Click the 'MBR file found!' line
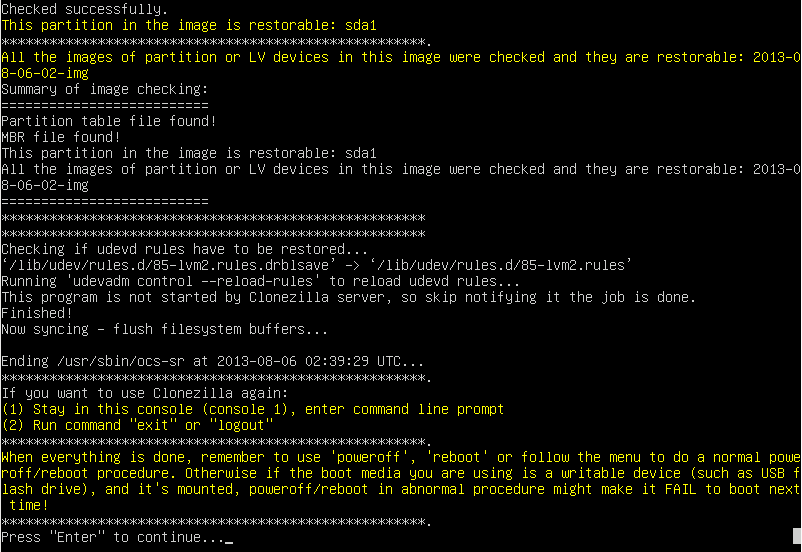This screenshot has height=552, width=802. click(61, 137)
